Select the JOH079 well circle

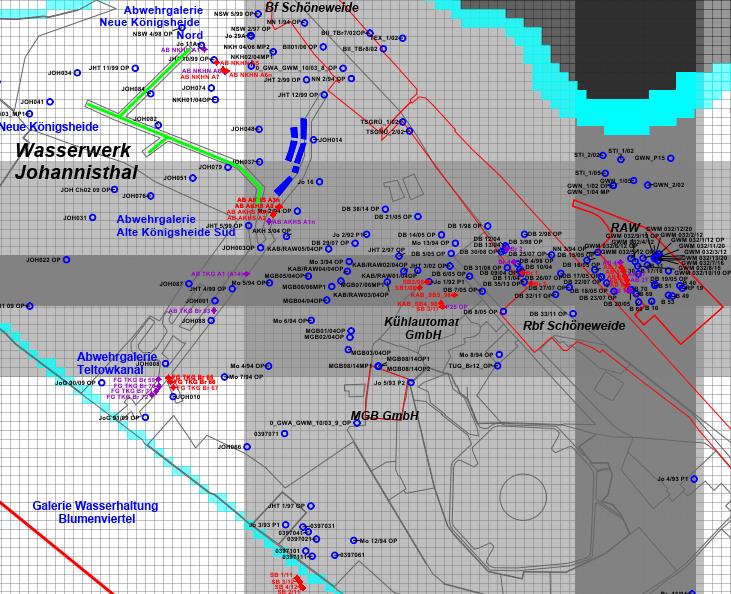228,167
